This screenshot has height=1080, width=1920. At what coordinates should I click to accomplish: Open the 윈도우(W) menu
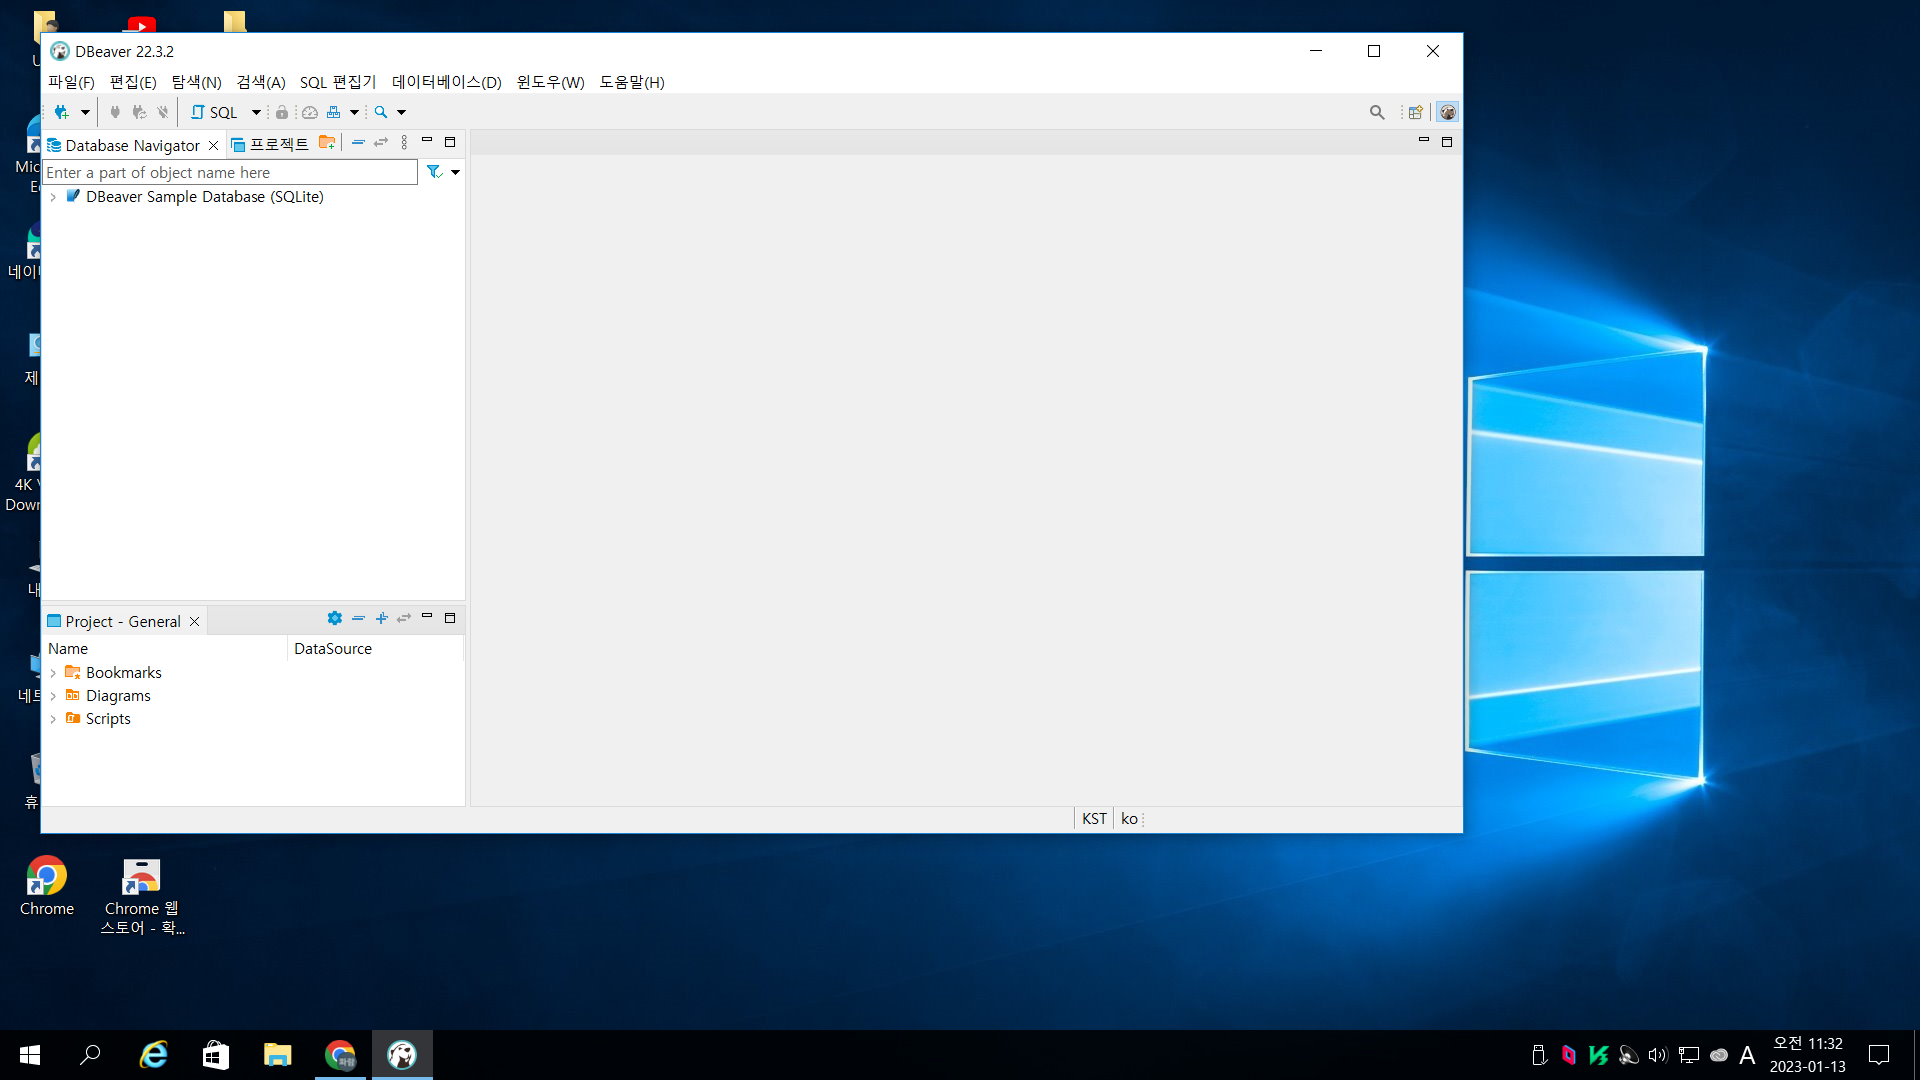click(x=550, y=82)
